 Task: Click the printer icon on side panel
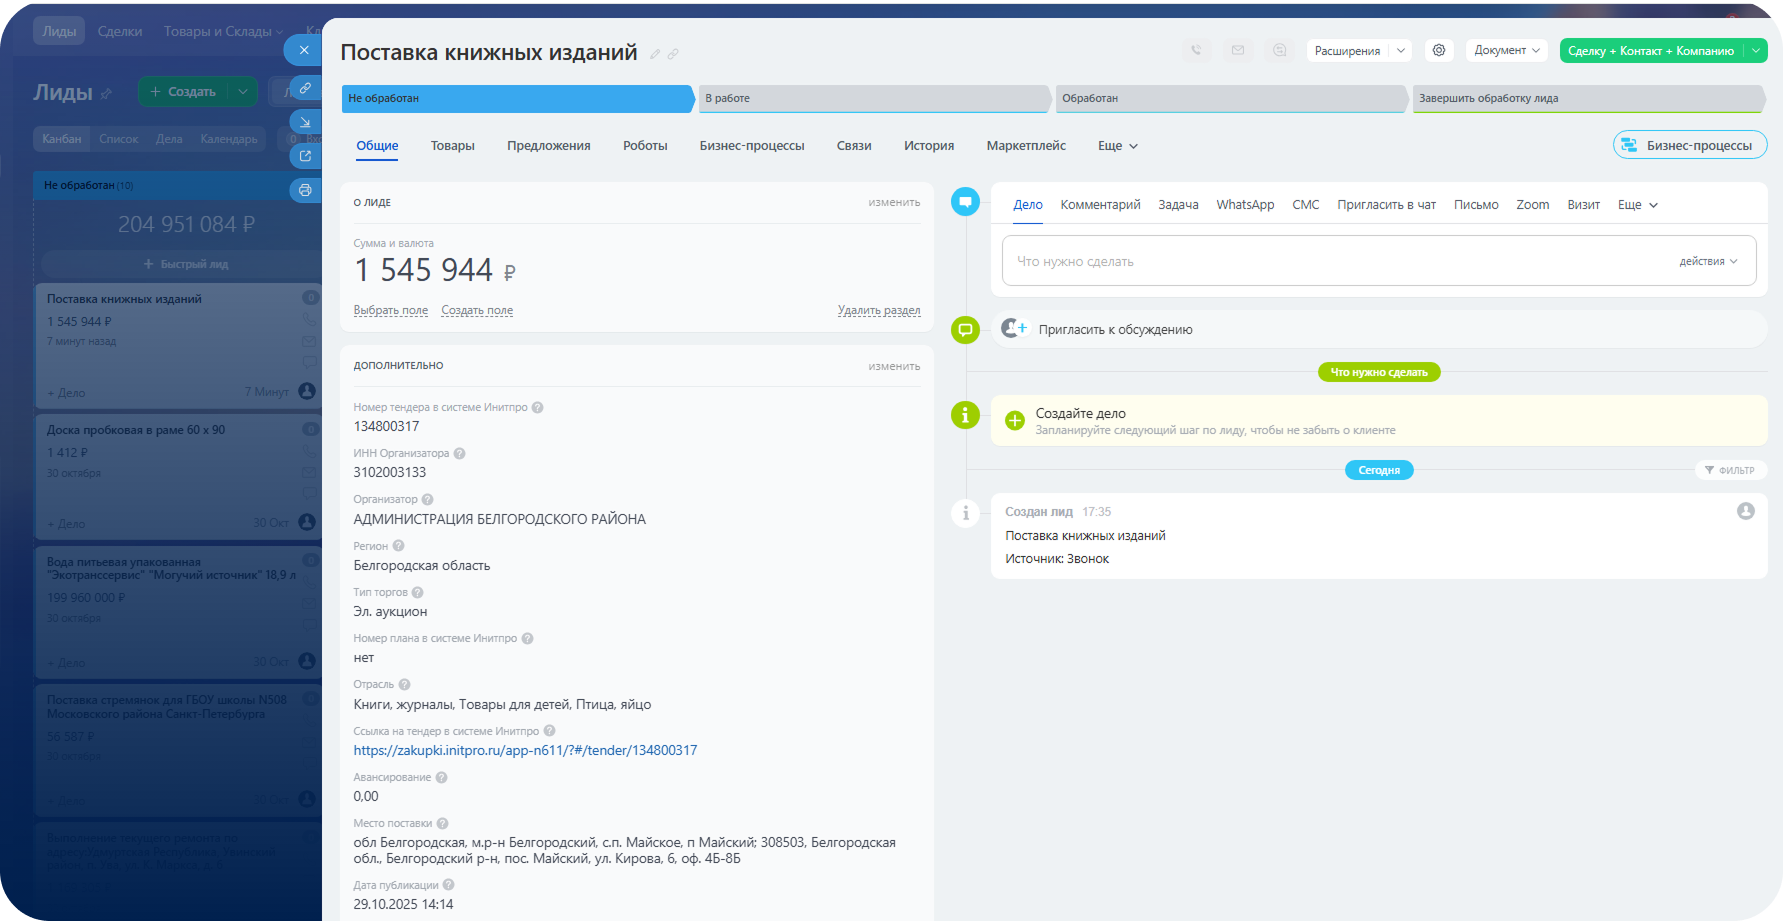click(x=305, y=190)
